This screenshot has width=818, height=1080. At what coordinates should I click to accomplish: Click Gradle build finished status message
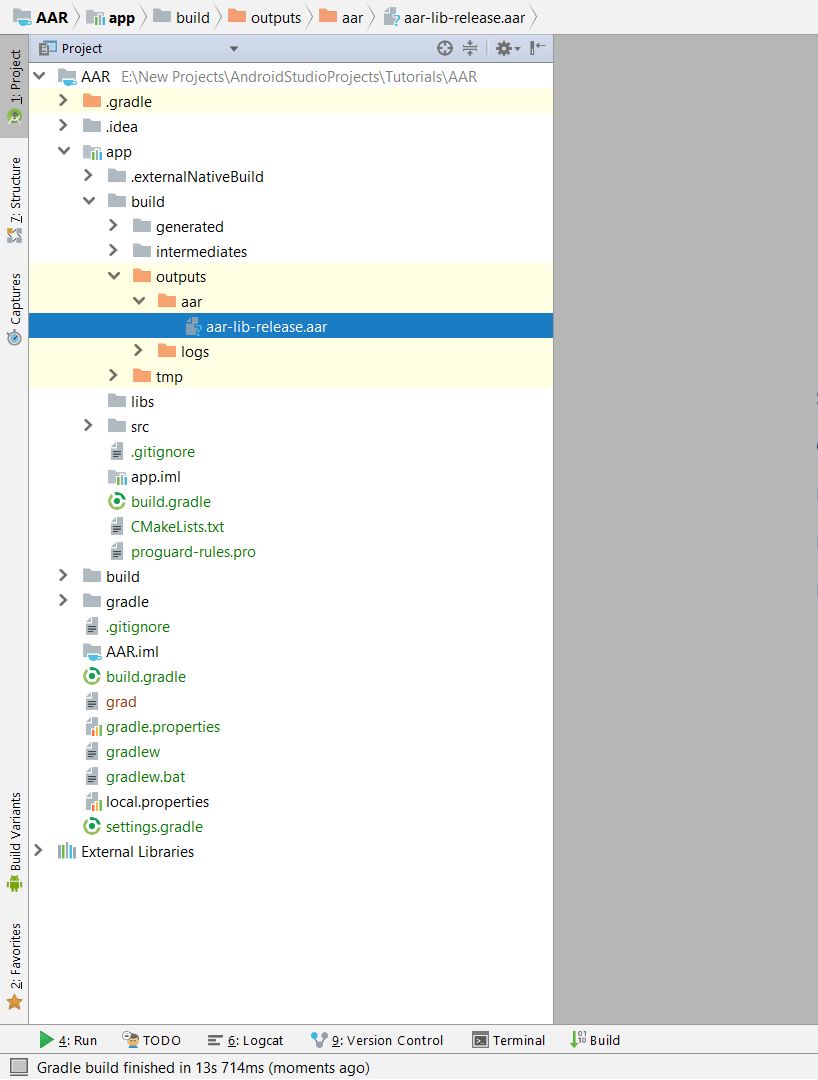pos(203,1068)
